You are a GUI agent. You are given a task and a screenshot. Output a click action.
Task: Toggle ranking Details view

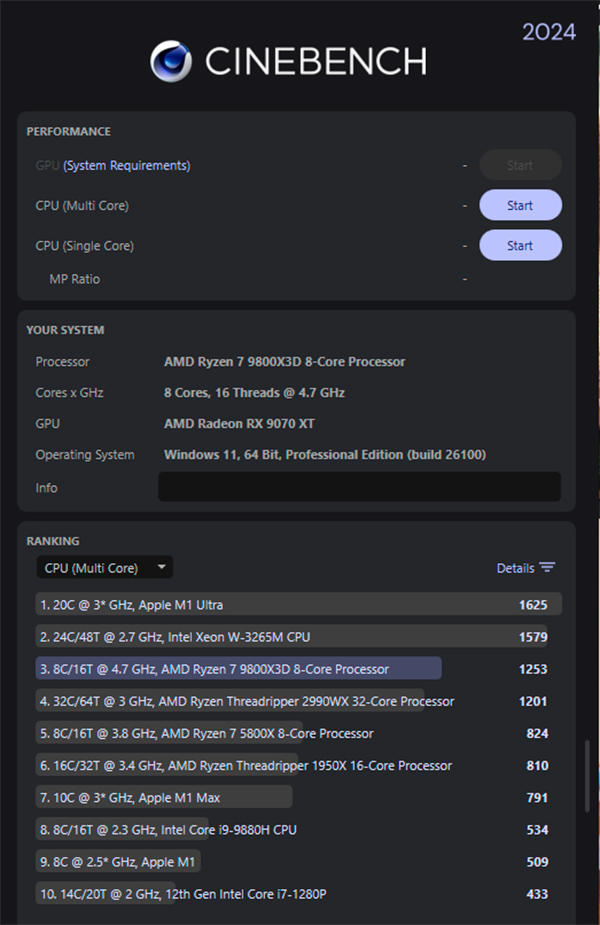(x=515, y=568)
